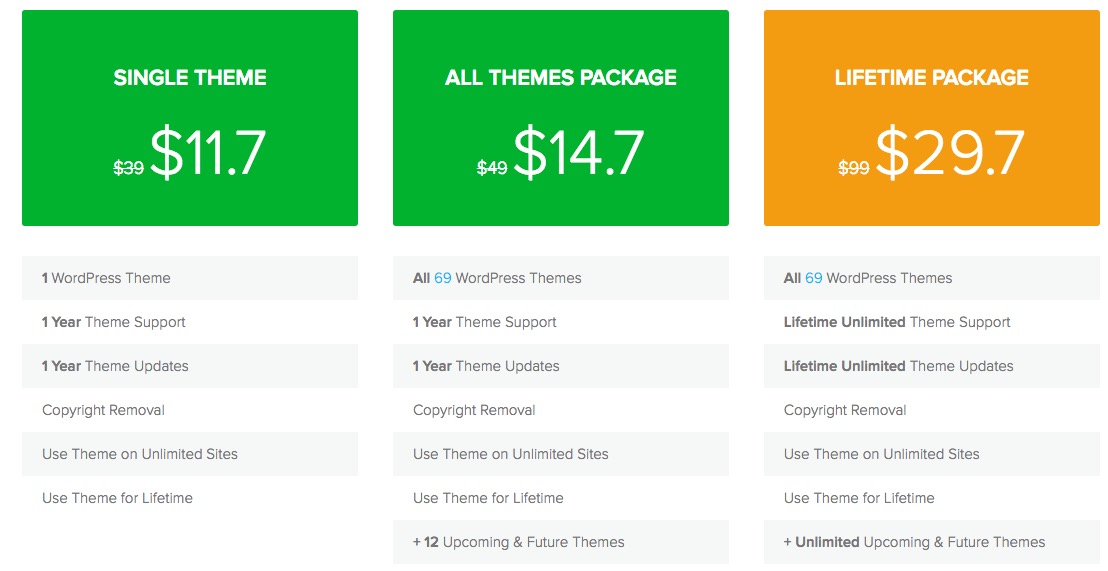Select the ALL THEMES PACKAGE heading
Screen dimensions: 1108x571
[560, 78]
